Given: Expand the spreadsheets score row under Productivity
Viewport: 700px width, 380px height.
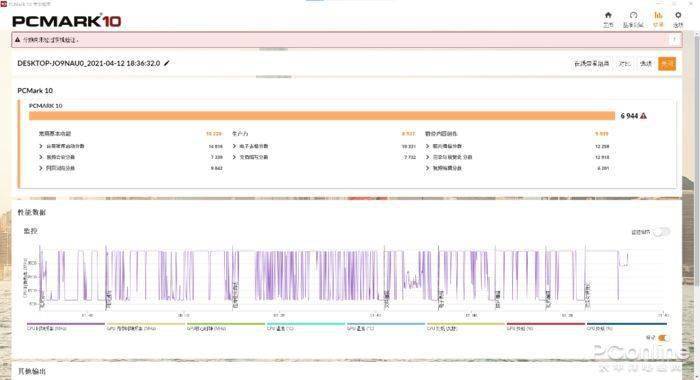Looking at the screenshot, I should pos(324,146).
